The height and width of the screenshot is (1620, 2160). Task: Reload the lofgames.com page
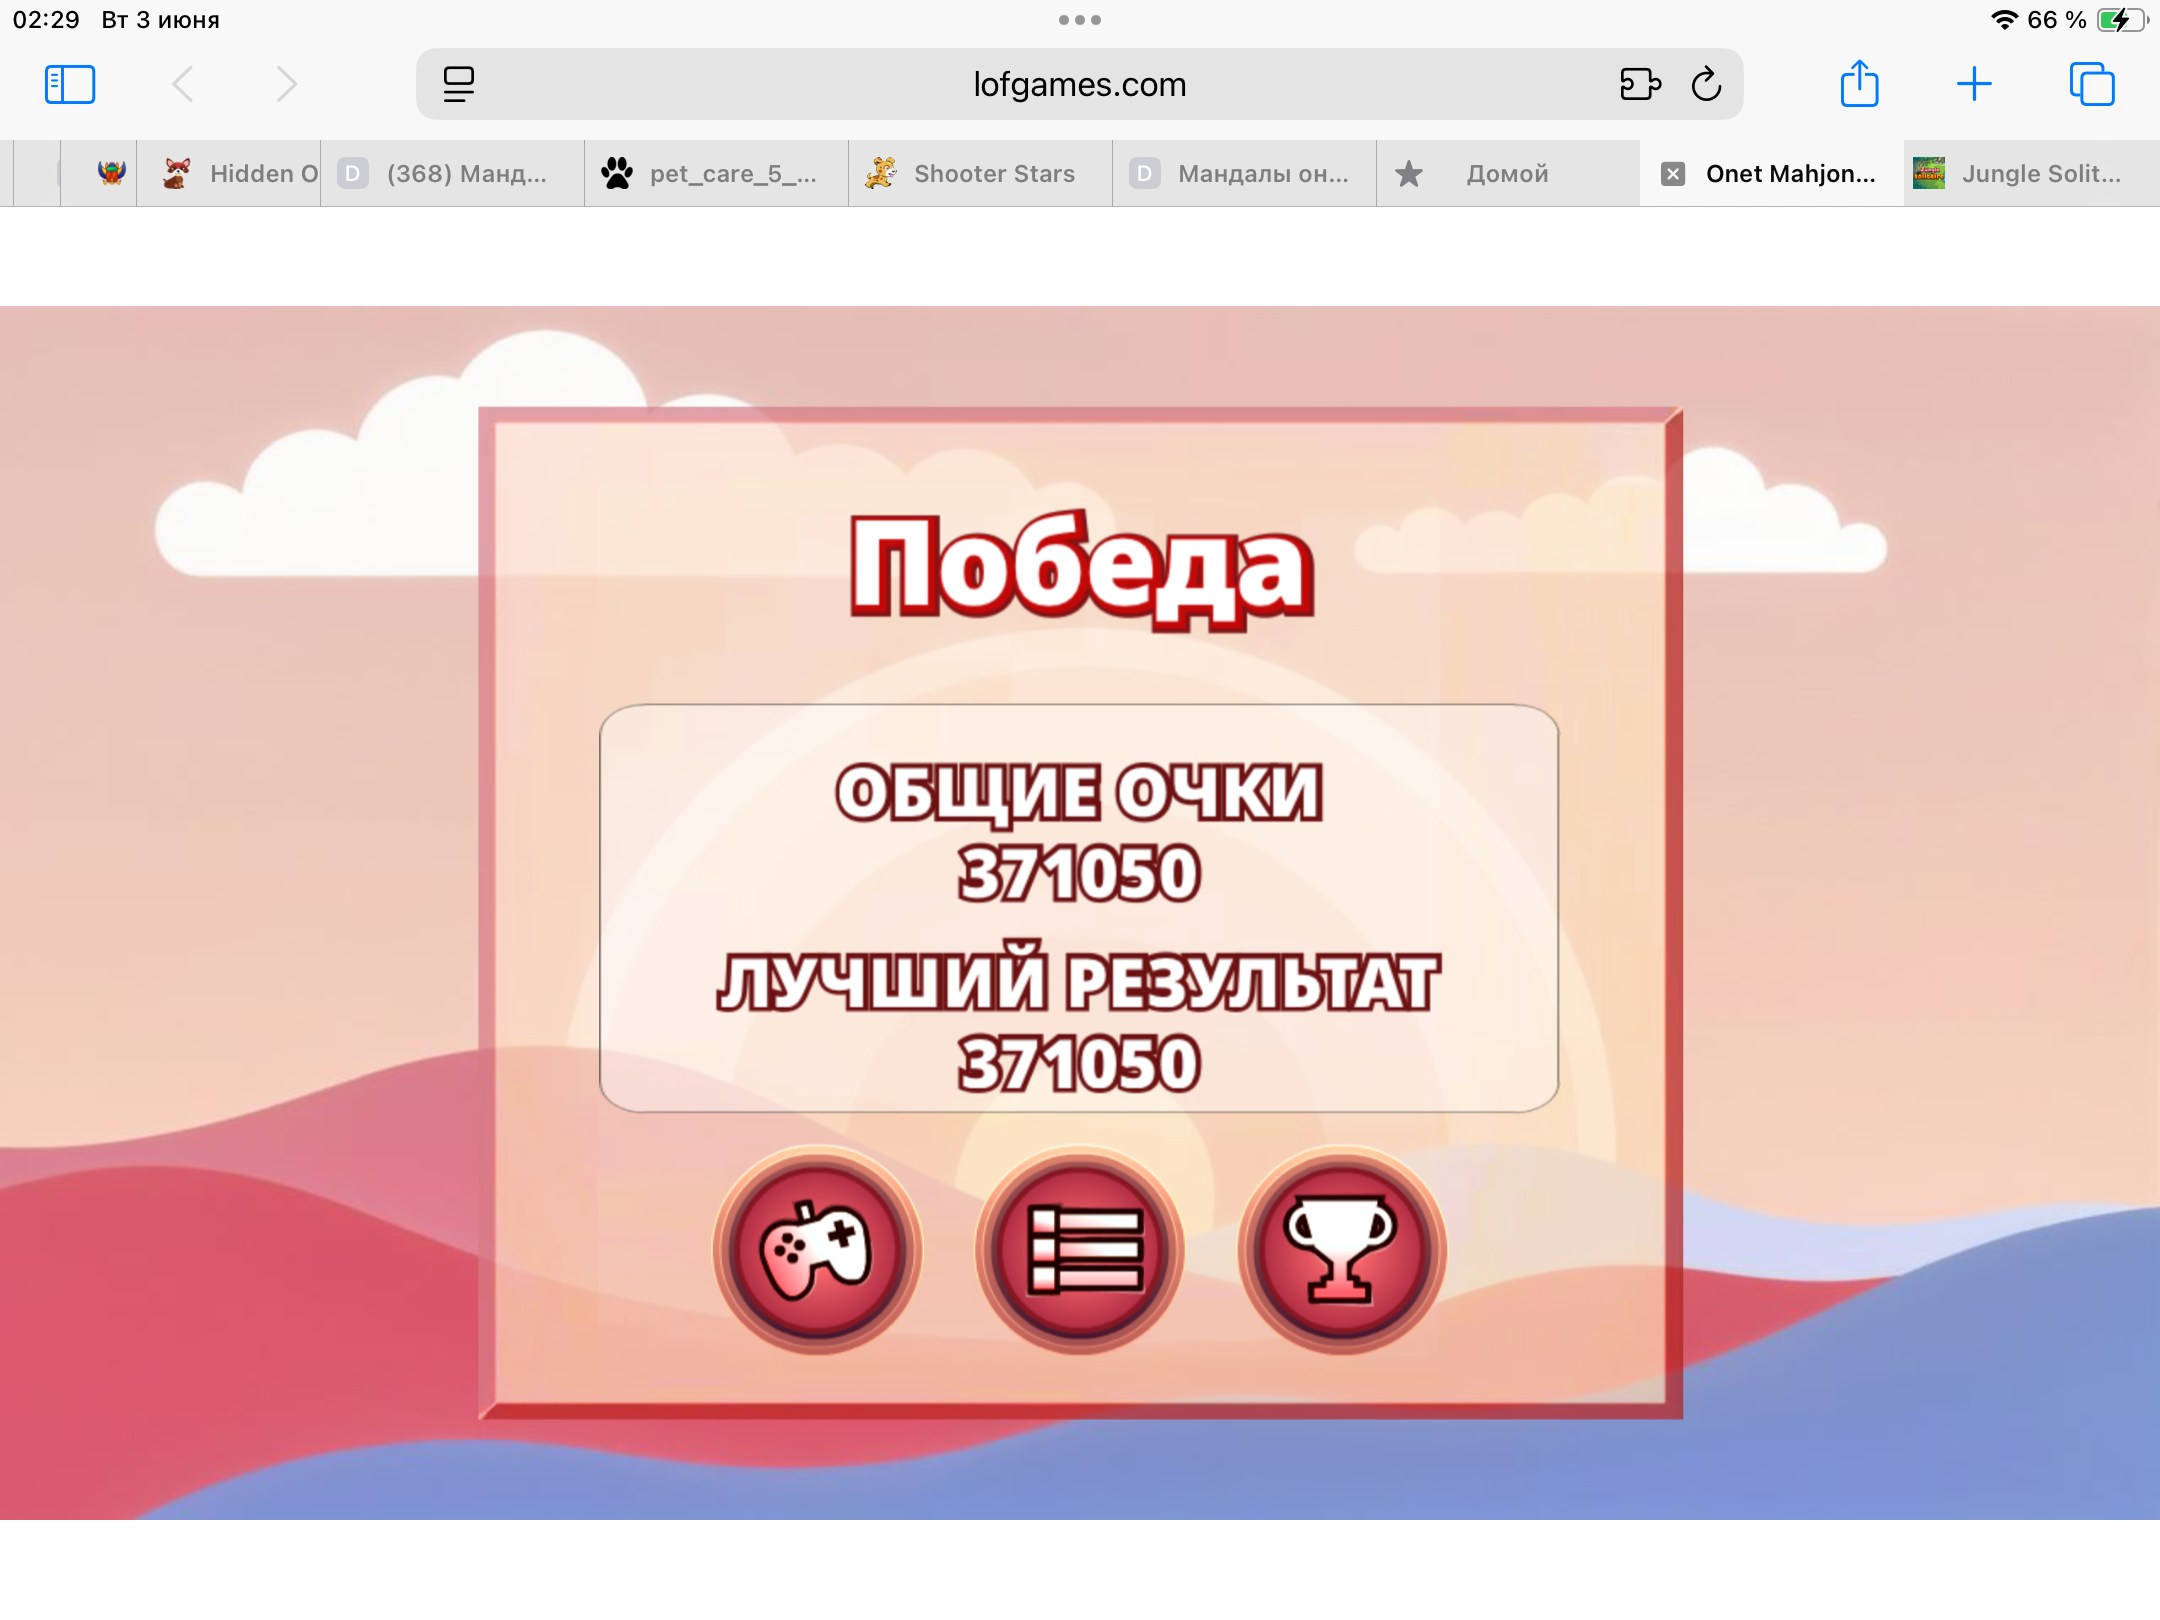pyautogui.click(x=1707, y=84)
